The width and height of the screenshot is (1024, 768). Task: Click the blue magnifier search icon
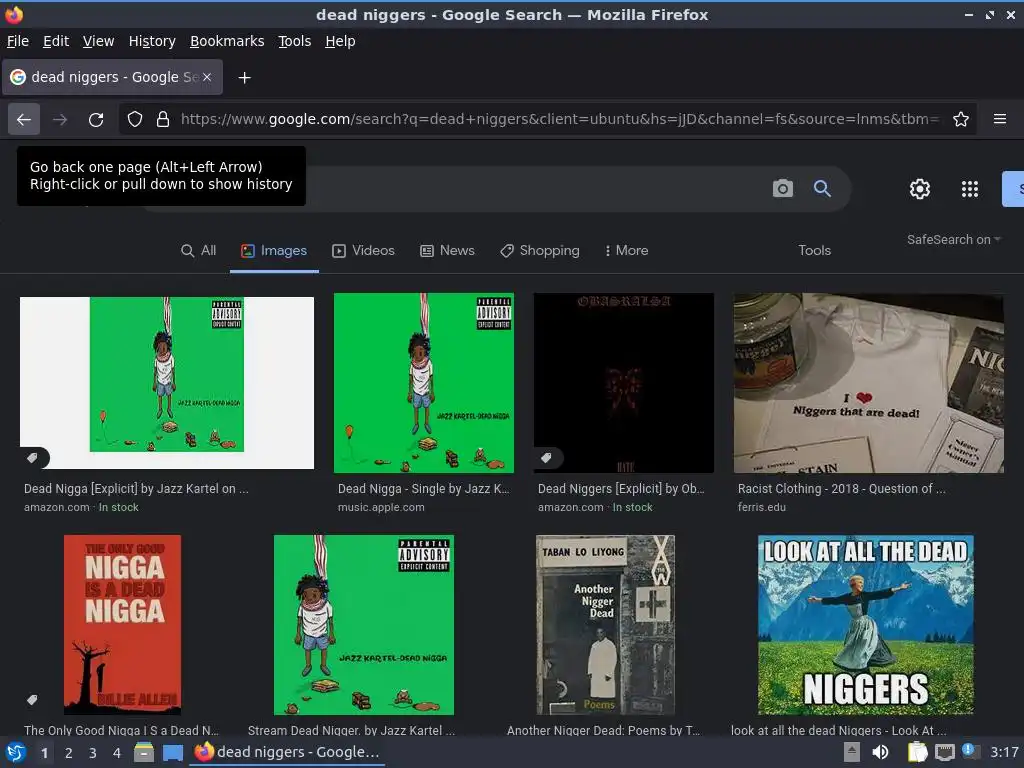pos(822,189)
